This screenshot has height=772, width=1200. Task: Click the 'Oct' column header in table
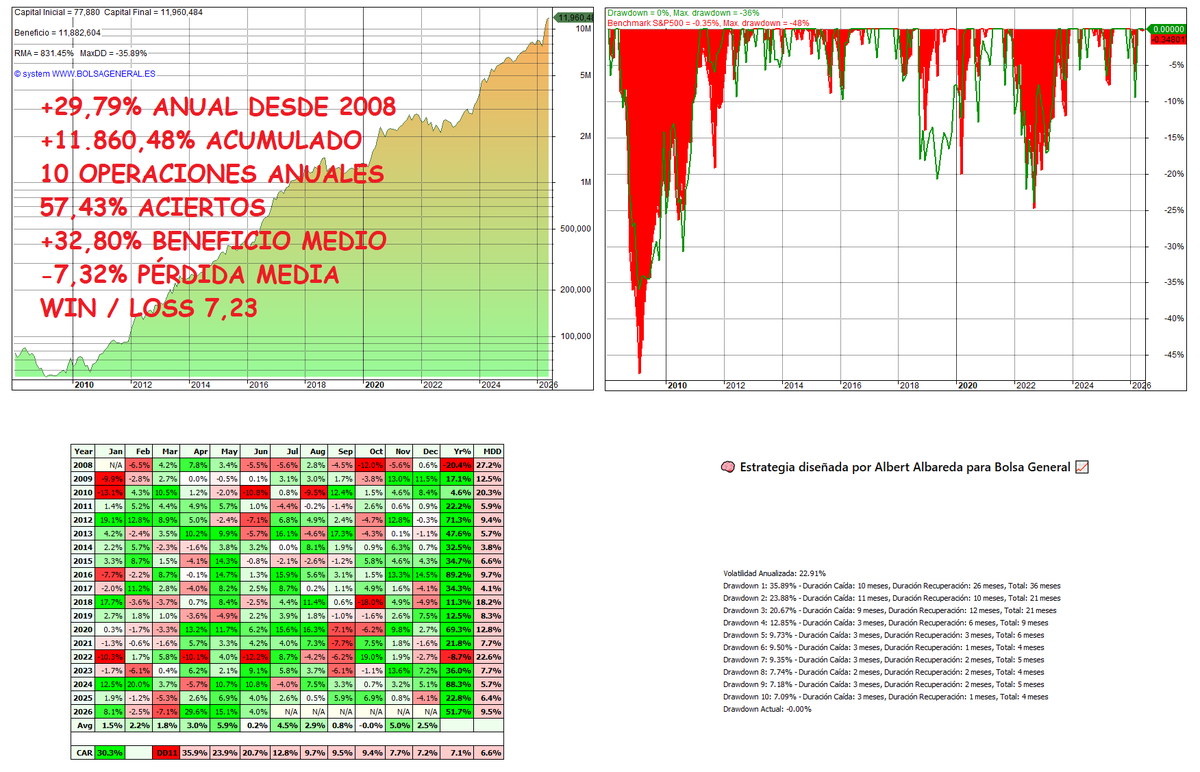click(370, 451)
